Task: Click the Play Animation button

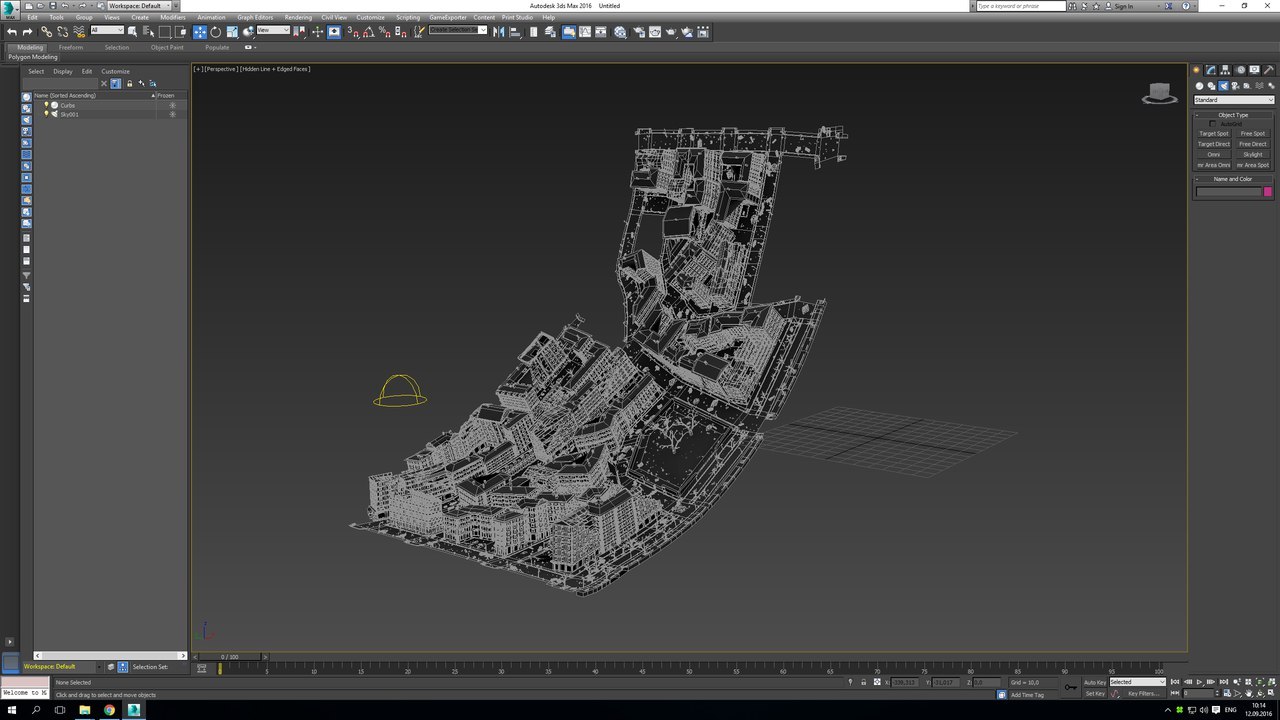Action: [x=1199, y=682]
